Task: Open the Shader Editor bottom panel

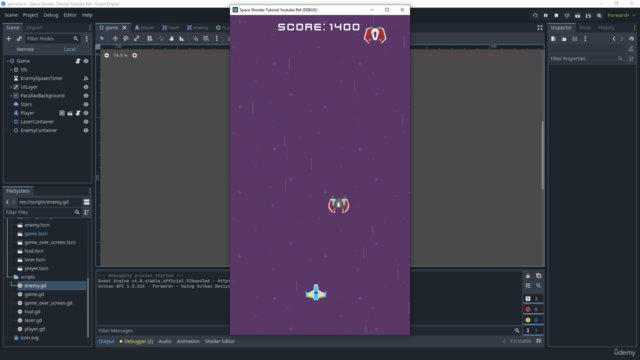Action: click(x=220, y=341)
